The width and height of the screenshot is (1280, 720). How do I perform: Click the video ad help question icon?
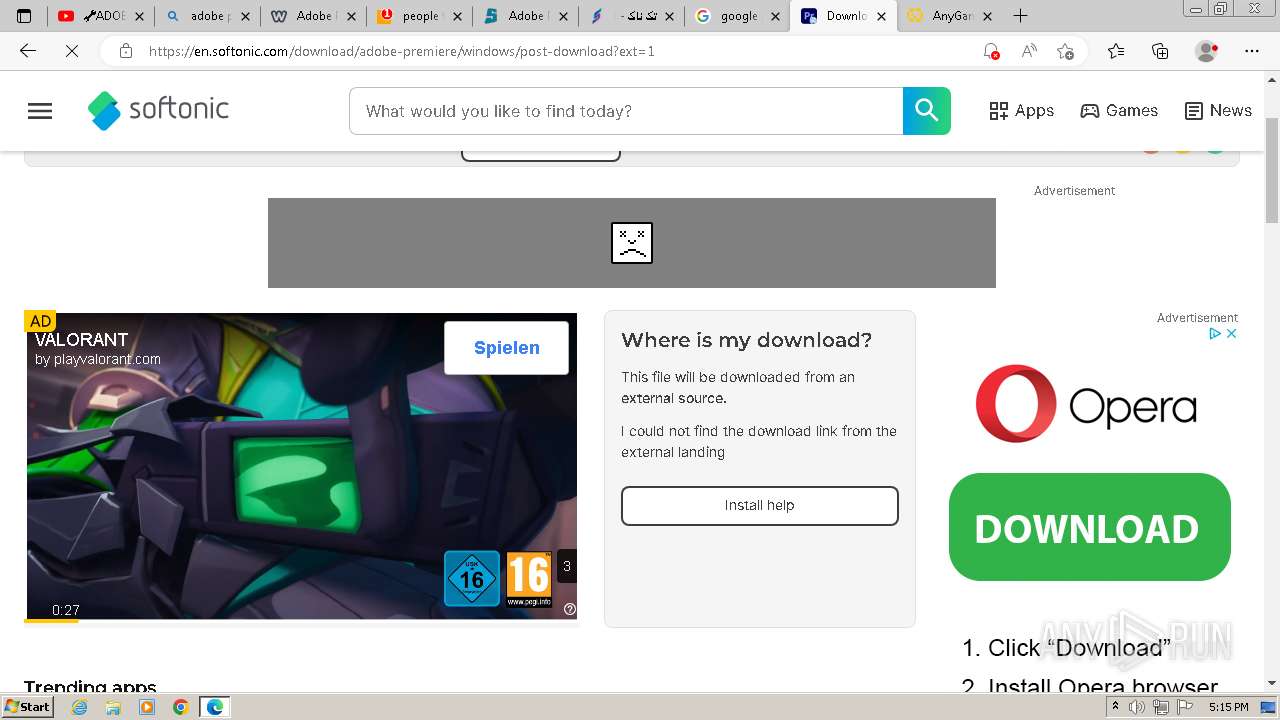point(570,609)
